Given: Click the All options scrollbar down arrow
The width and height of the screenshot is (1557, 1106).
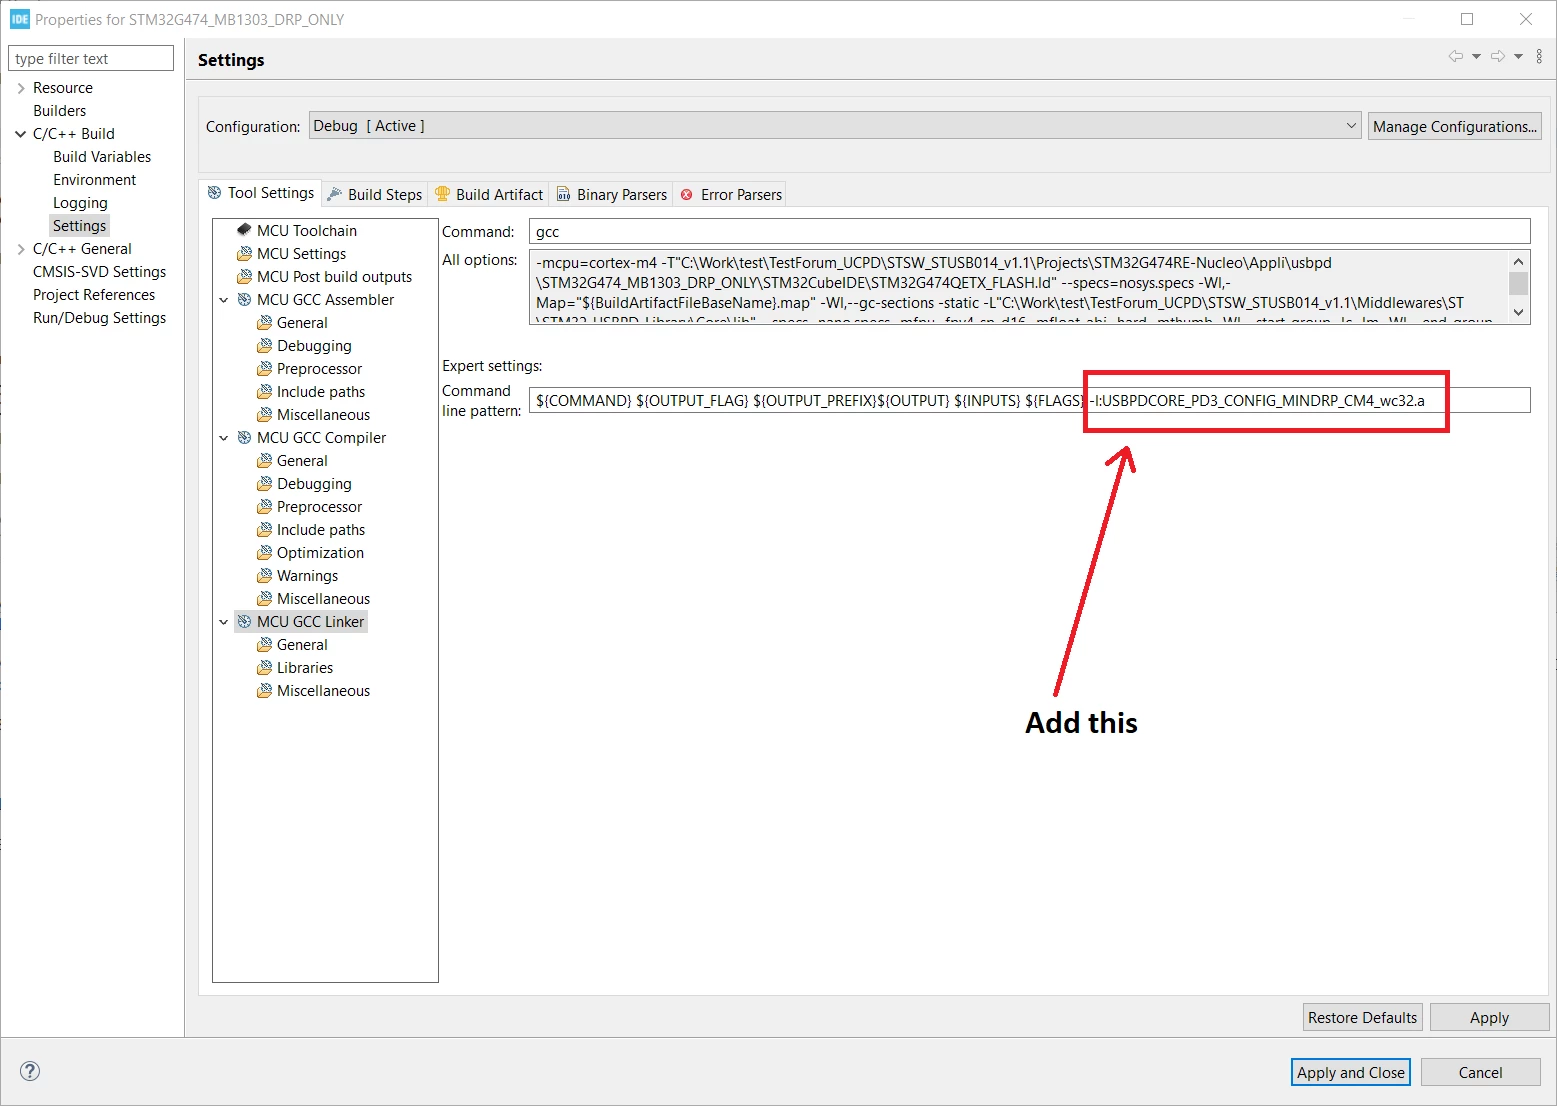Looking at the screenshot, I should coord(1518,312).
